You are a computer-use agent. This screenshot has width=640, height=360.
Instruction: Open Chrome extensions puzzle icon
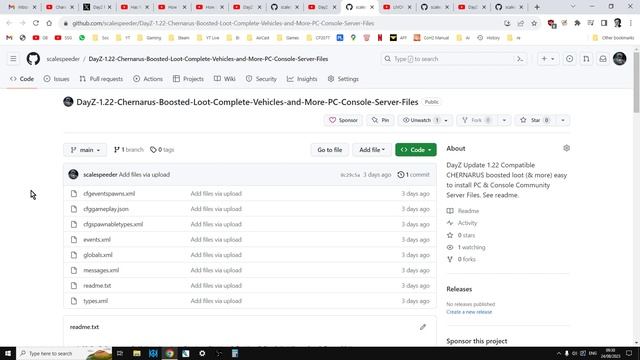click(577, 23)
